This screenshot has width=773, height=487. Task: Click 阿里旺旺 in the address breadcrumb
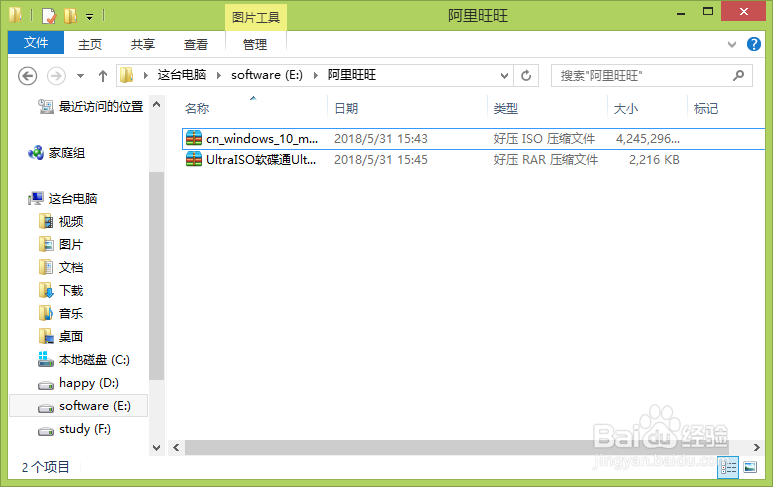[x=352, y=75]
